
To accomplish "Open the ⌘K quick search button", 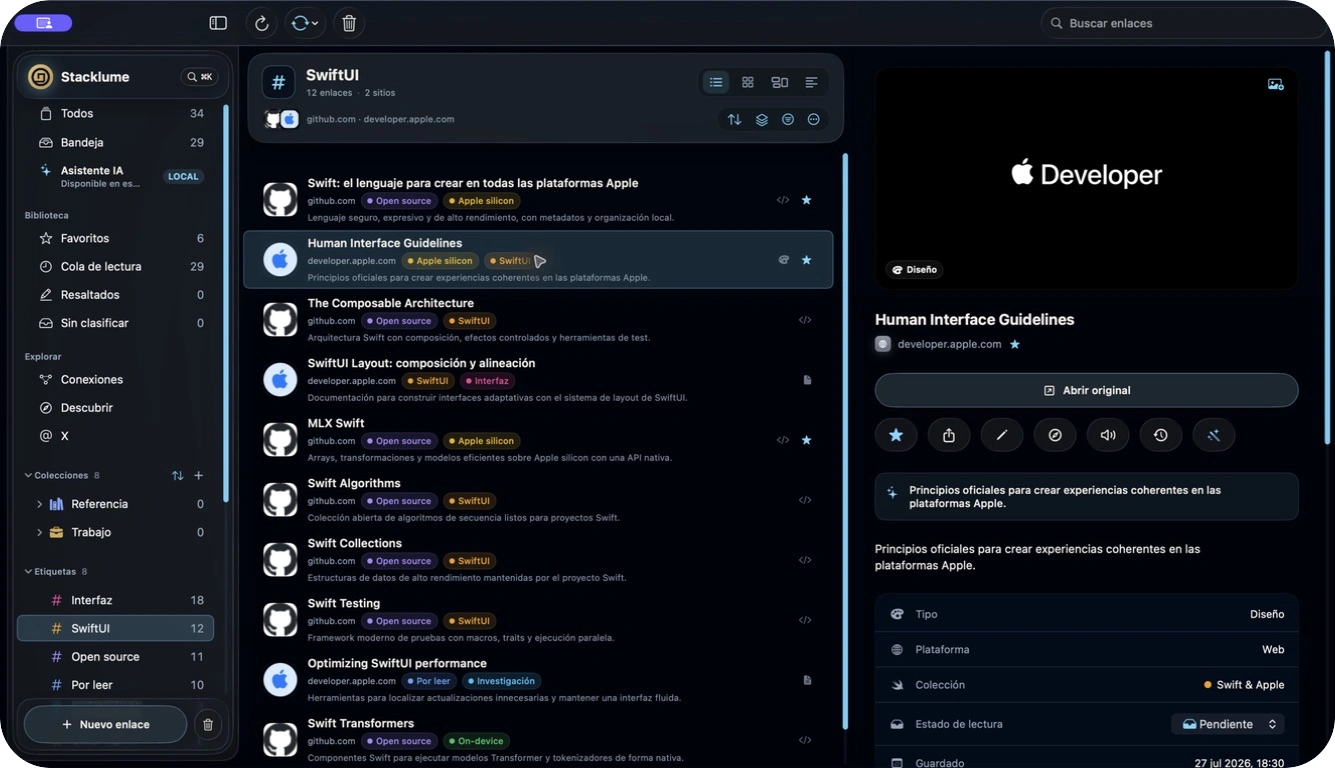I will click(x=199, y=77).
